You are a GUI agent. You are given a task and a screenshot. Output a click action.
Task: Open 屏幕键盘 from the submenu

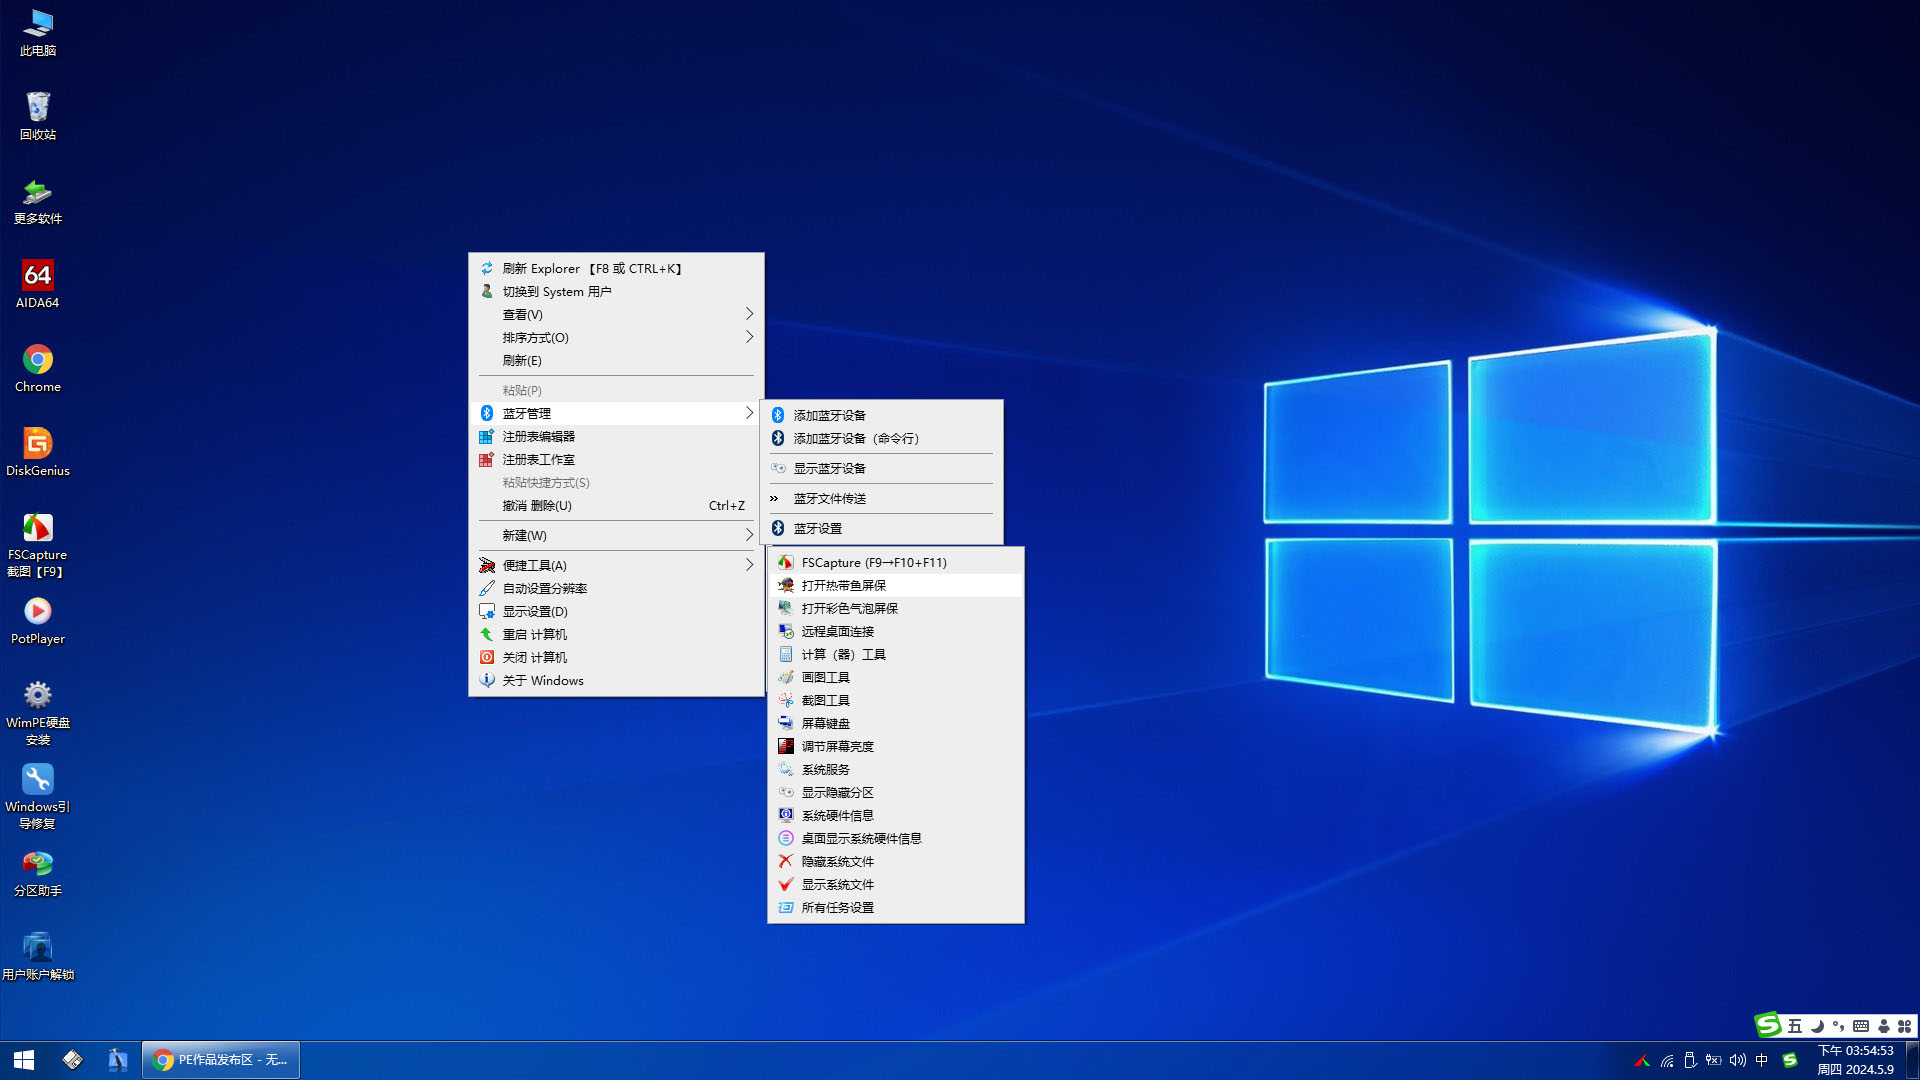pyautogui.click(x=896, y=723)
